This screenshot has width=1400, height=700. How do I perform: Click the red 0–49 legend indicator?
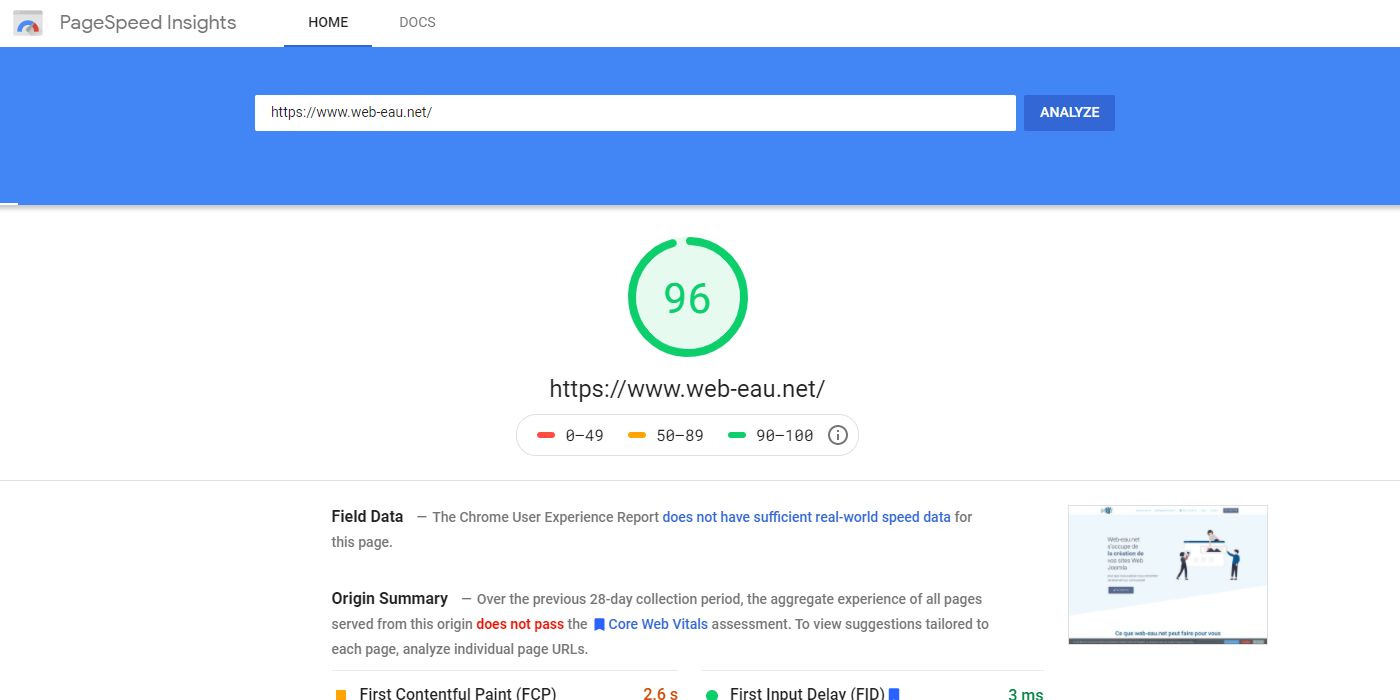pos(546,435)
